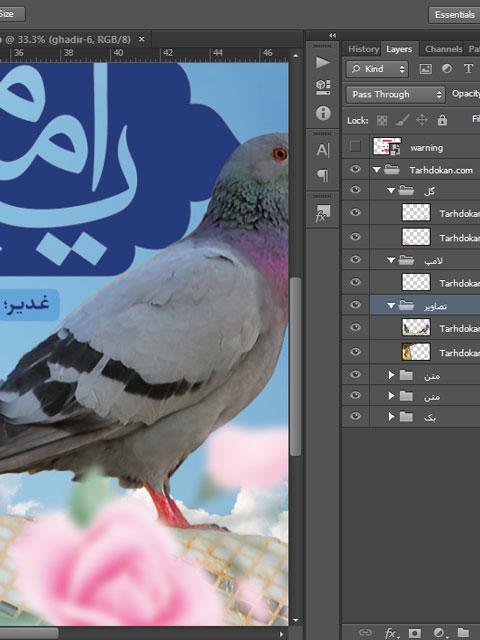This screenshot has width=480, height=640.
Task: Filter layers by pixel layer icon
Action: coord(425,69)
